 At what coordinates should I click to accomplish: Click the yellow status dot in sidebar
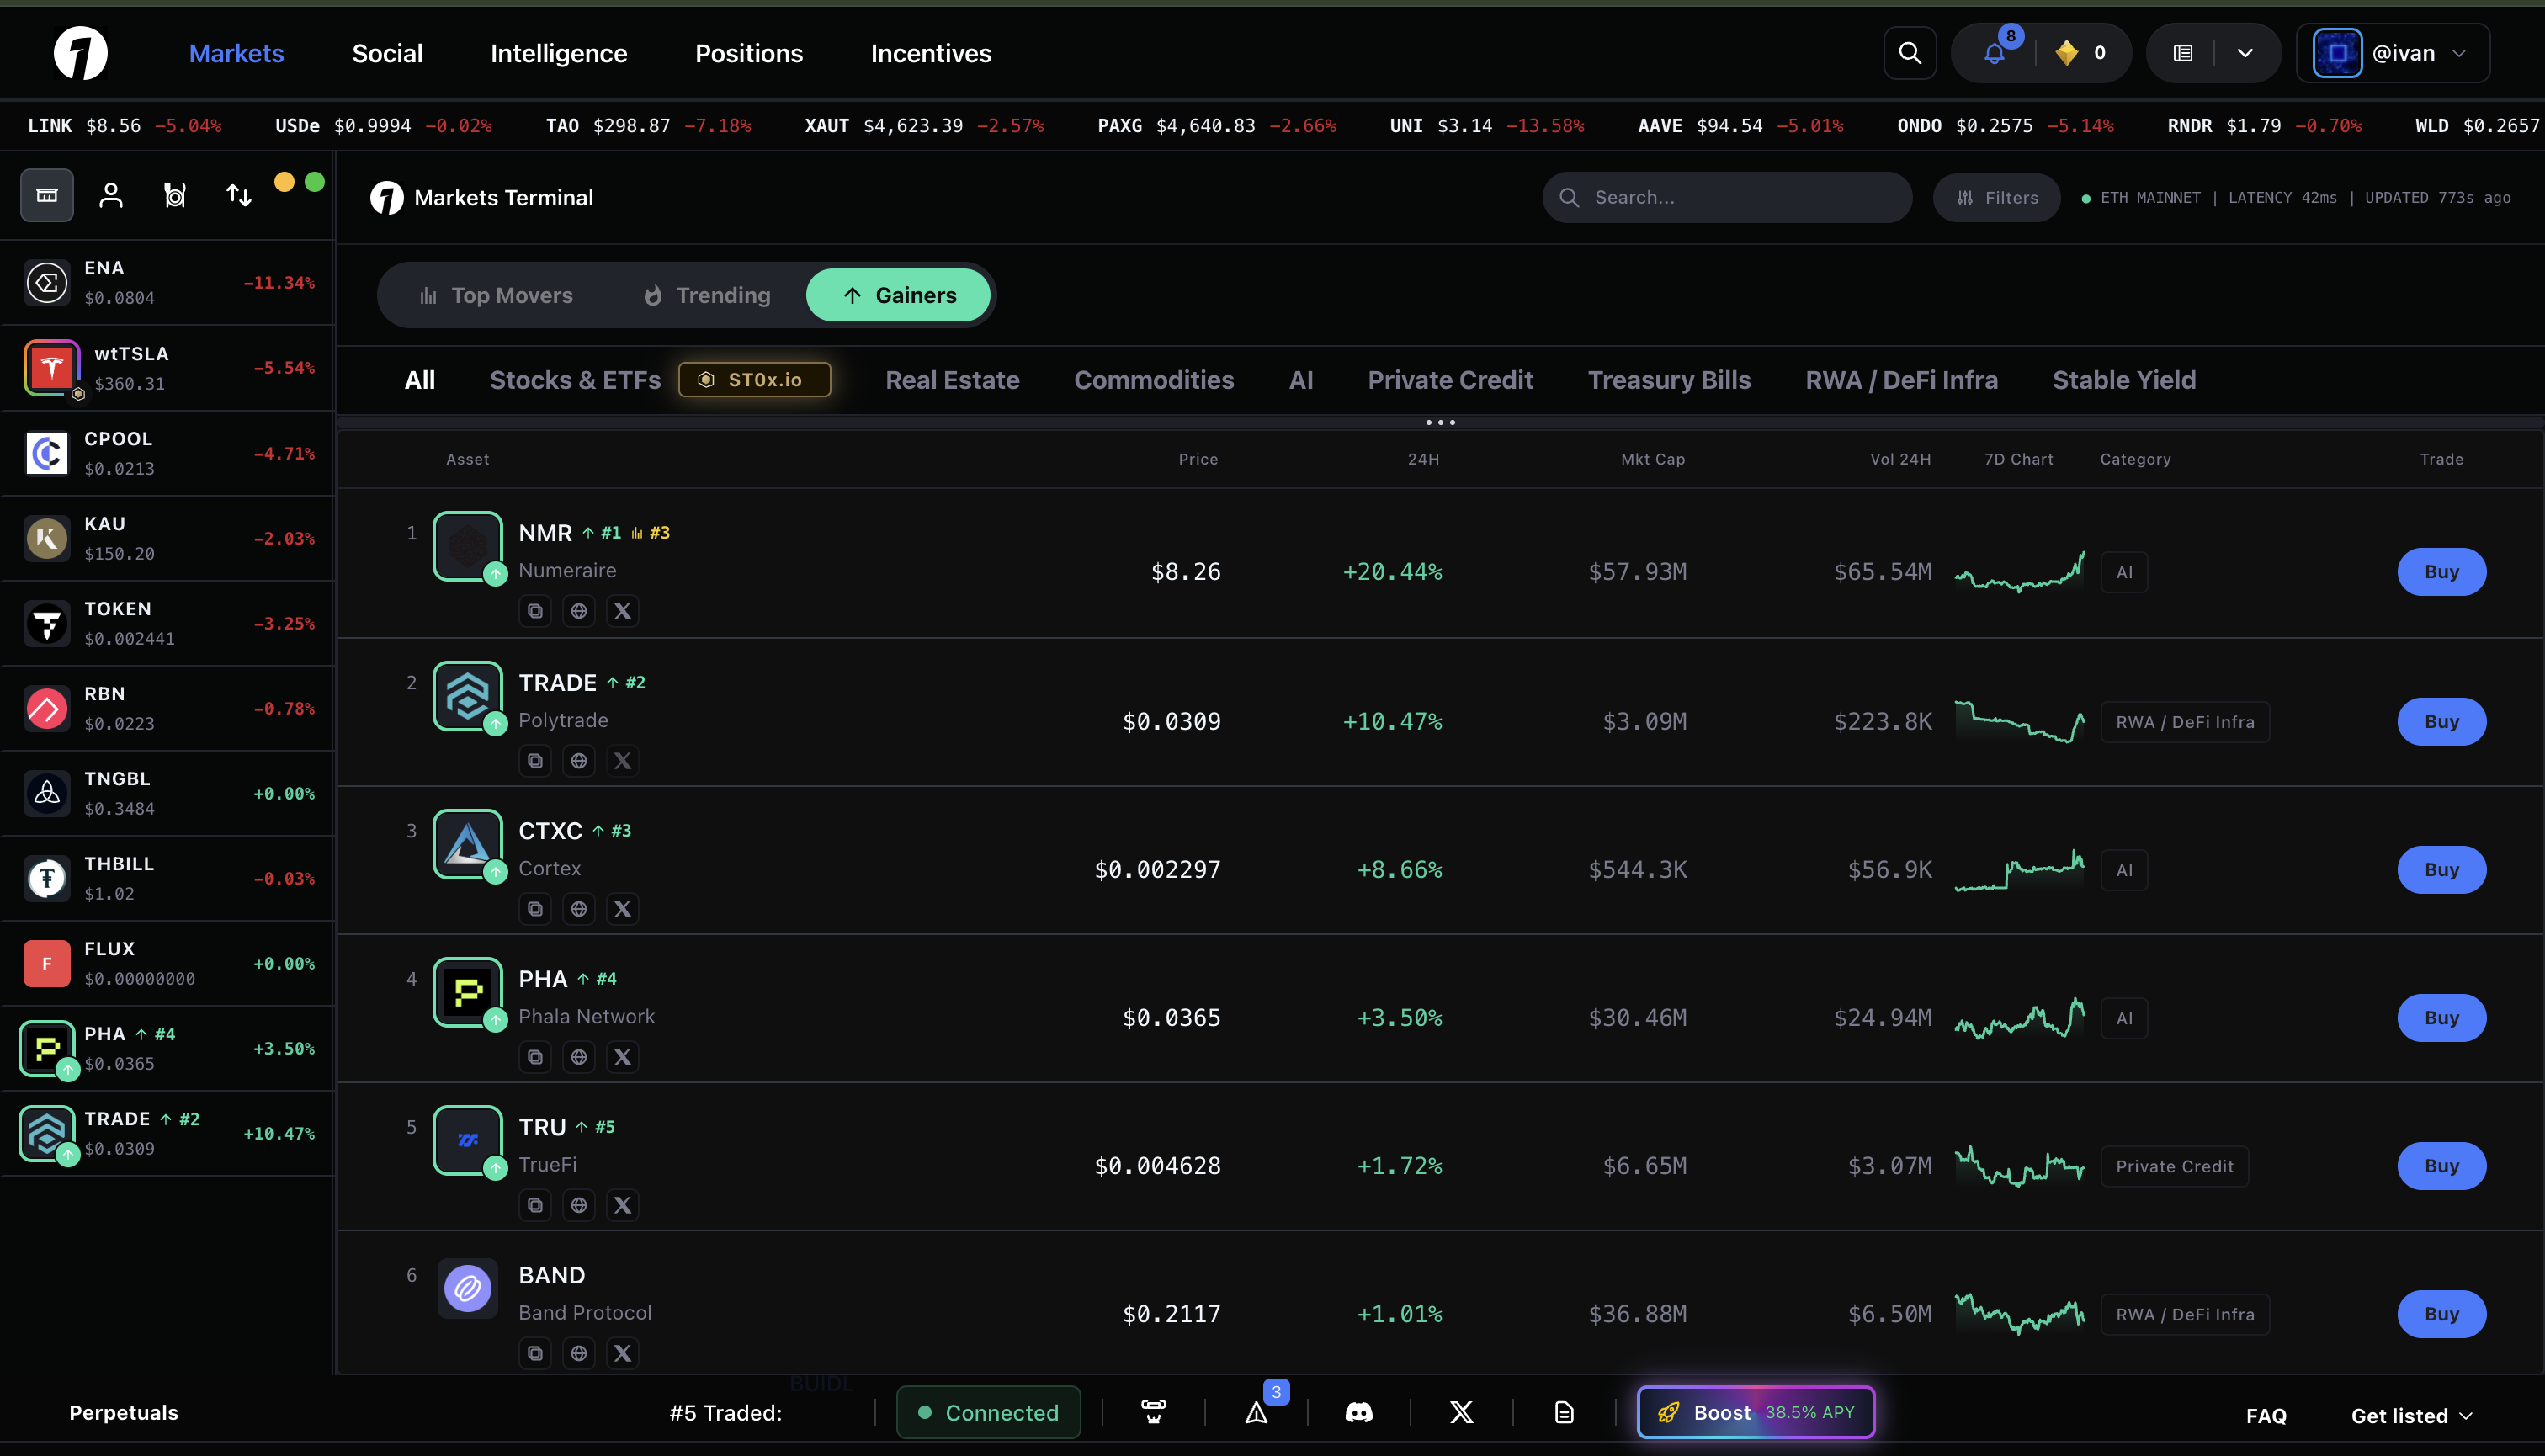coord(284,181)
